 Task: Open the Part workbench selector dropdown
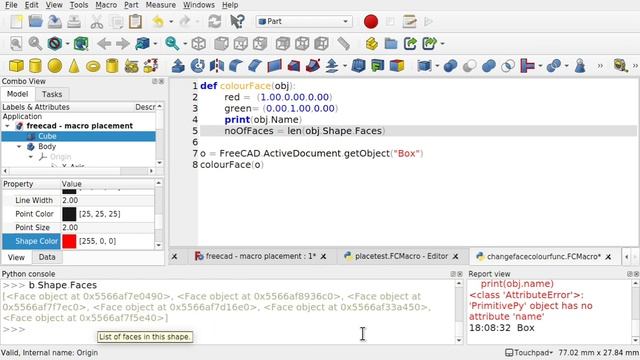pos(304,21)
